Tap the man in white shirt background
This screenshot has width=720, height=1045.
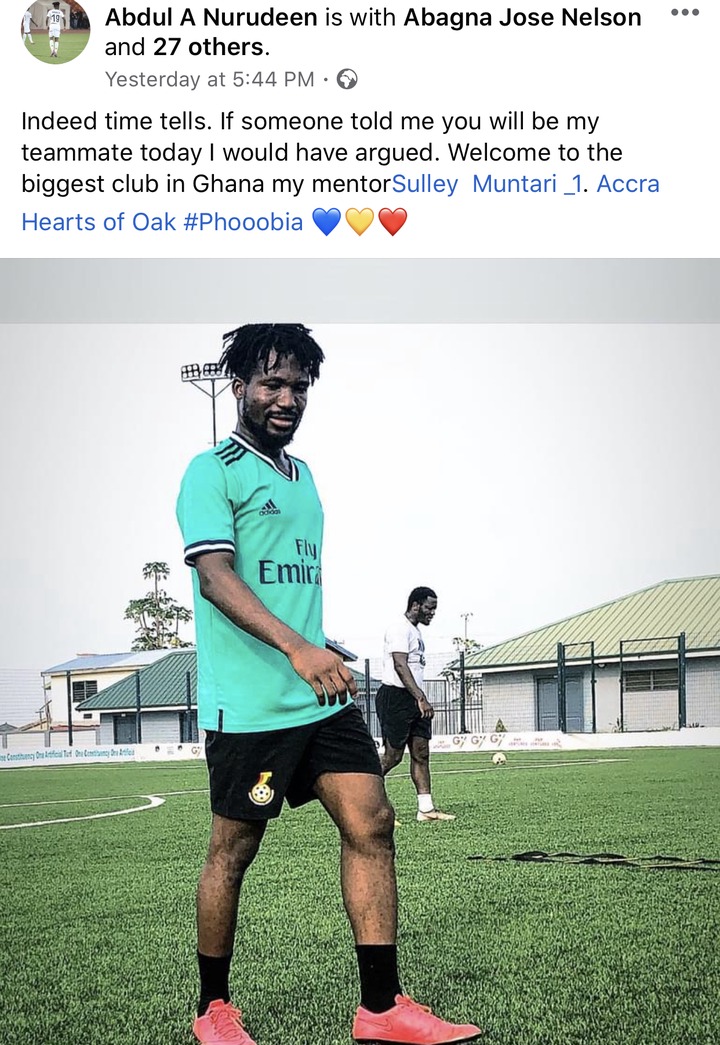pyautogui.click(x=407, y=703)
